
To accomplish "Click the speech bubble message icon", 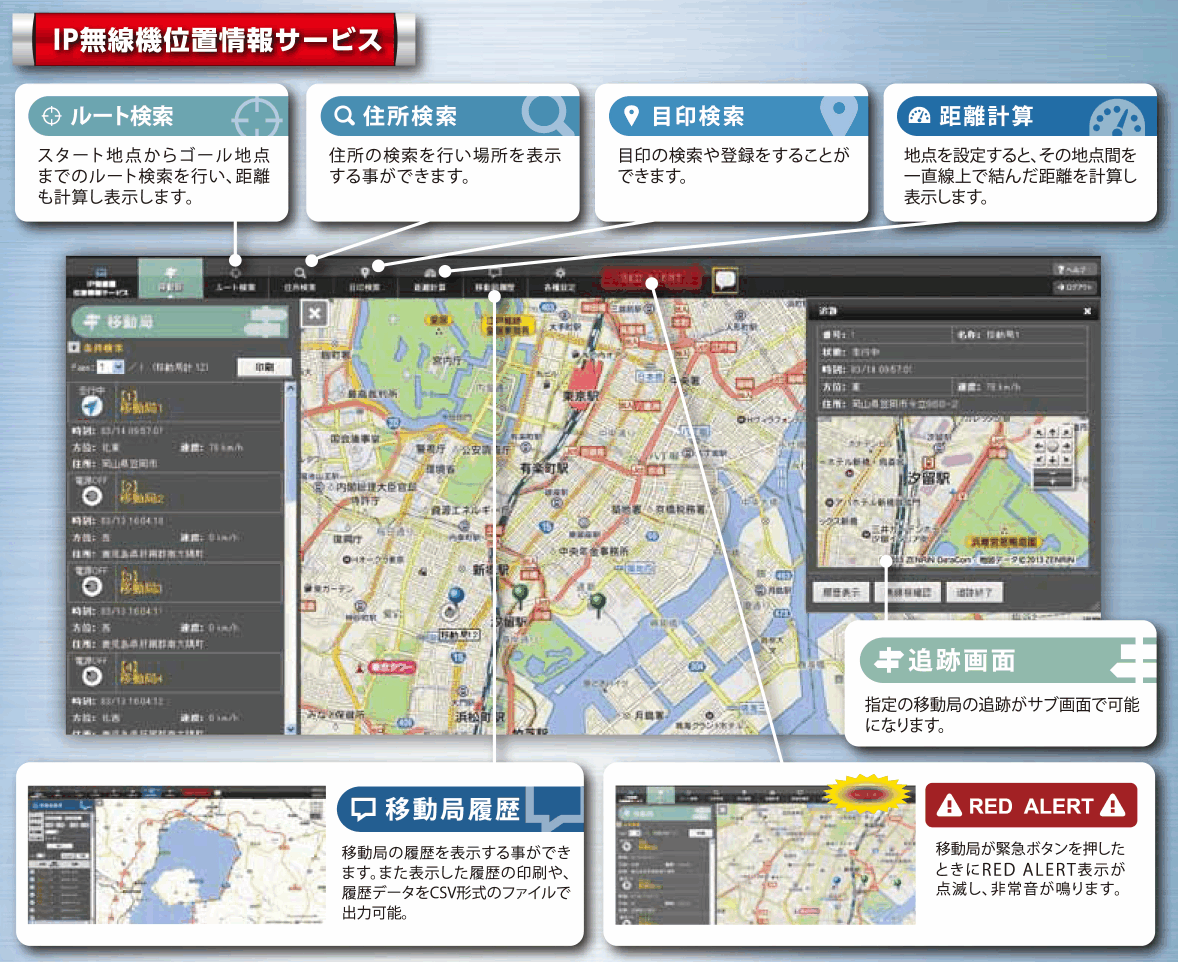I will click(725, 279).
